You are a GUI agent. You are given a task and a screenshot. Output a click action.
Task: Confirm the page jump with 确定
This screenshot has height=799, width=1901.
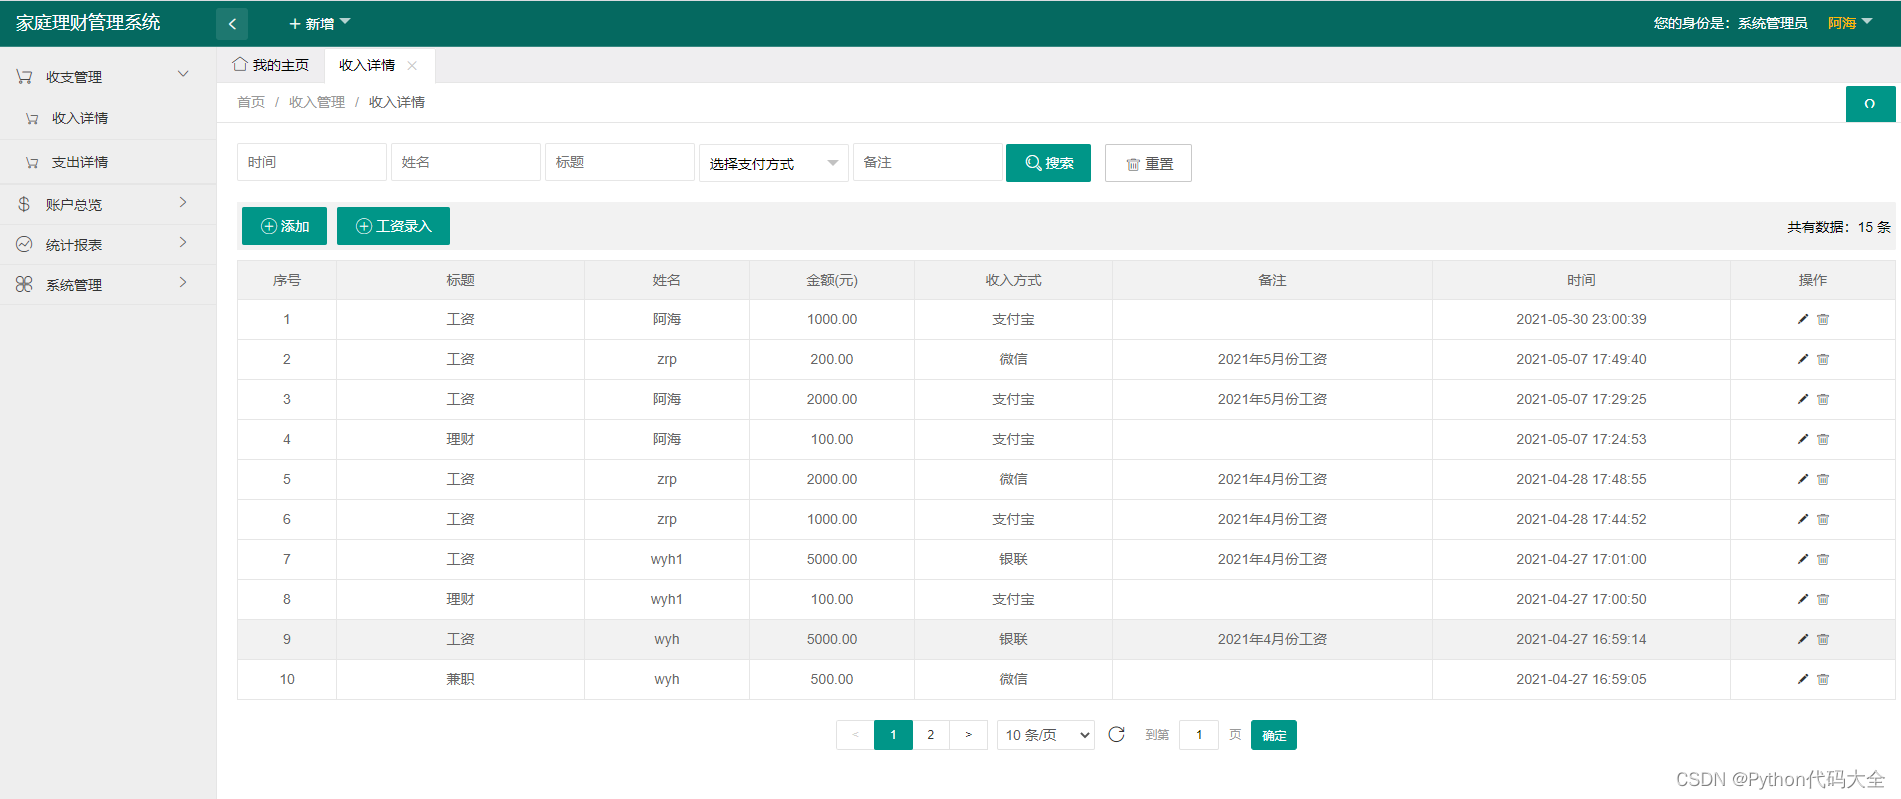click(x=1274, y=735)
